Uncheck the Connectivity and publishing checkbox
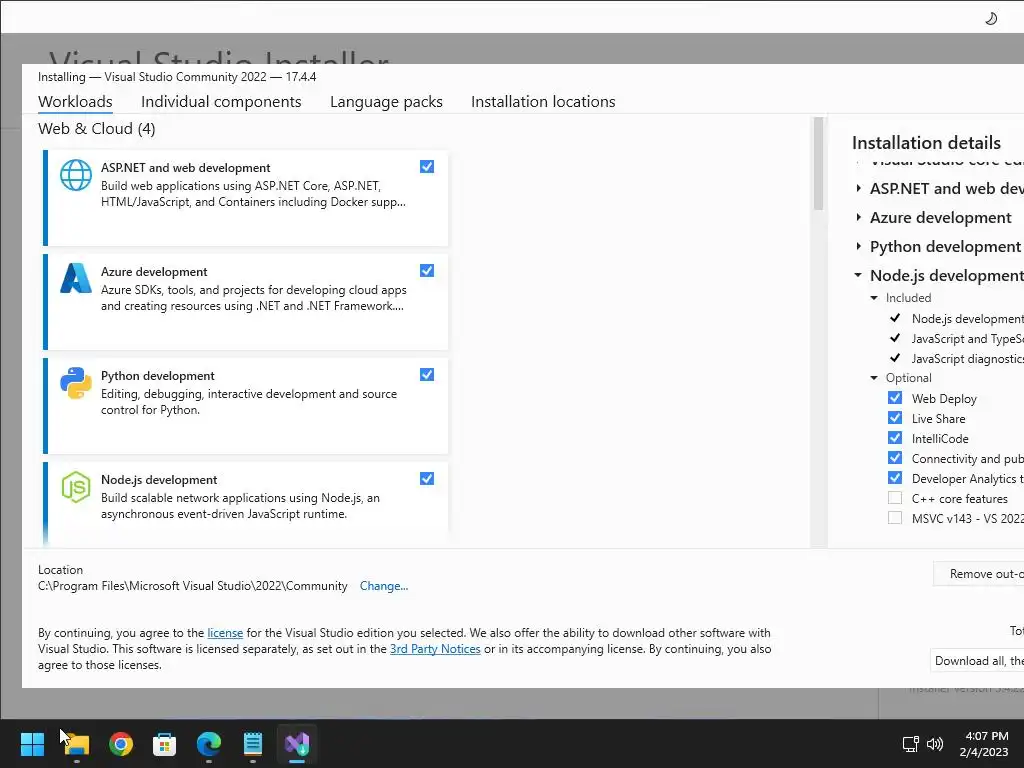This screenshot has width=1024, height=768. tap(895, 458)
